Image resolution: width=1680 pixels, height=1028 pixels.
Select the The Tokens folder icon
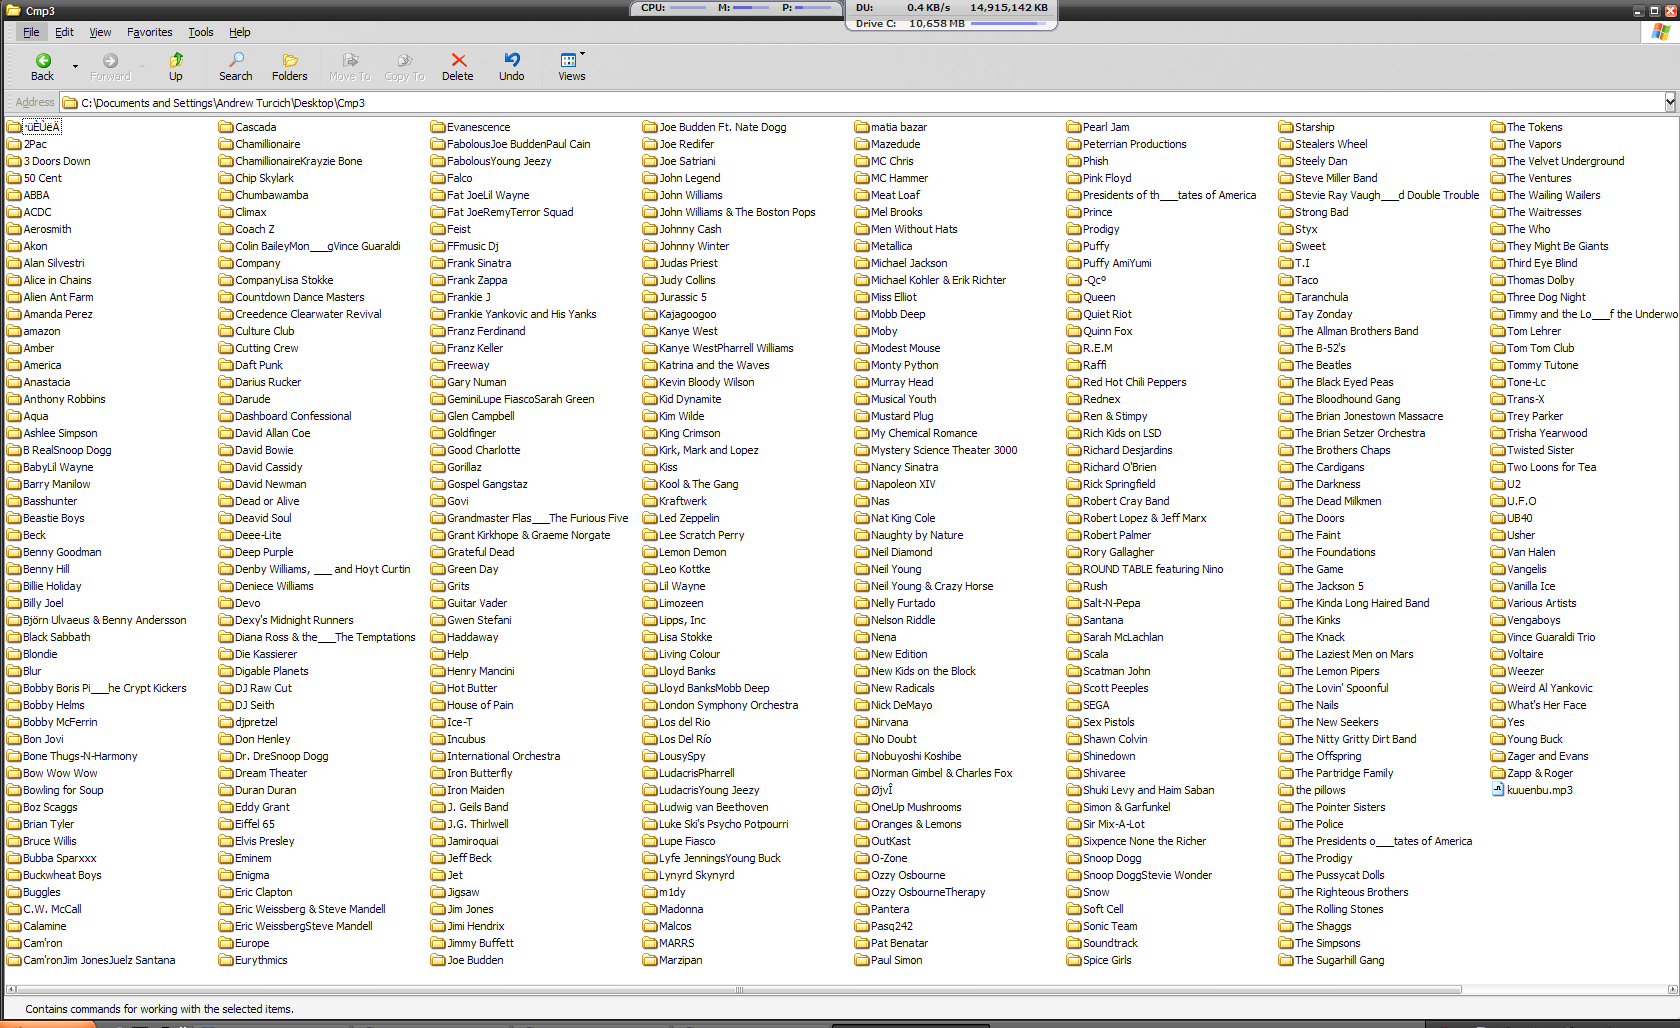[x=1498, y=127]
